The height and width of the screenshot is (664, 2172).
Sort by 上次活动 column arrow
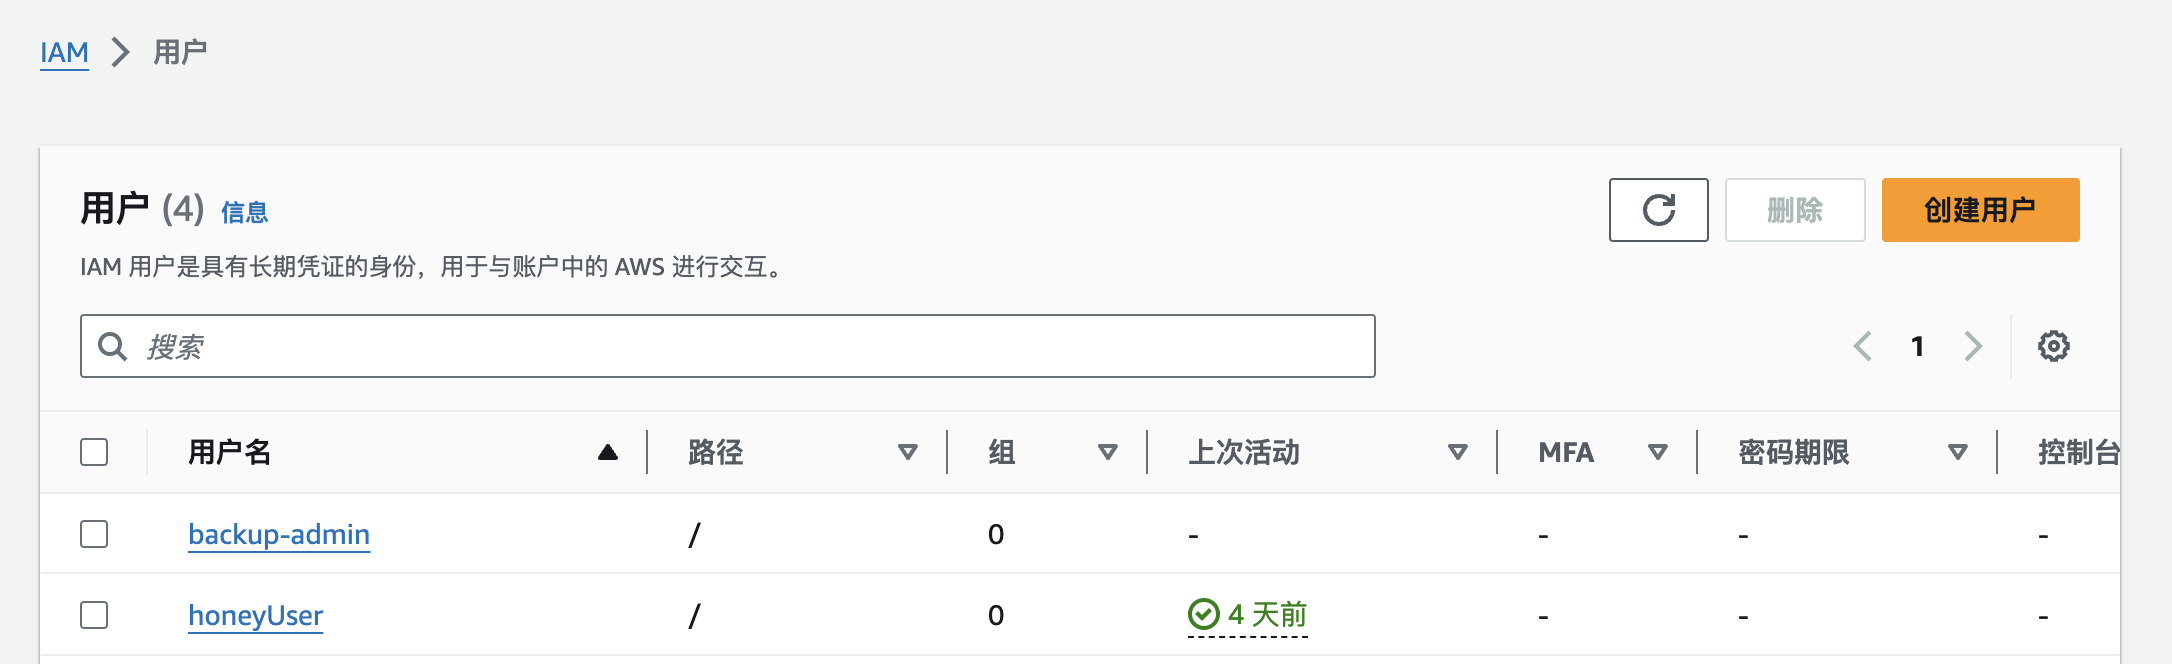pos(1457,452)
